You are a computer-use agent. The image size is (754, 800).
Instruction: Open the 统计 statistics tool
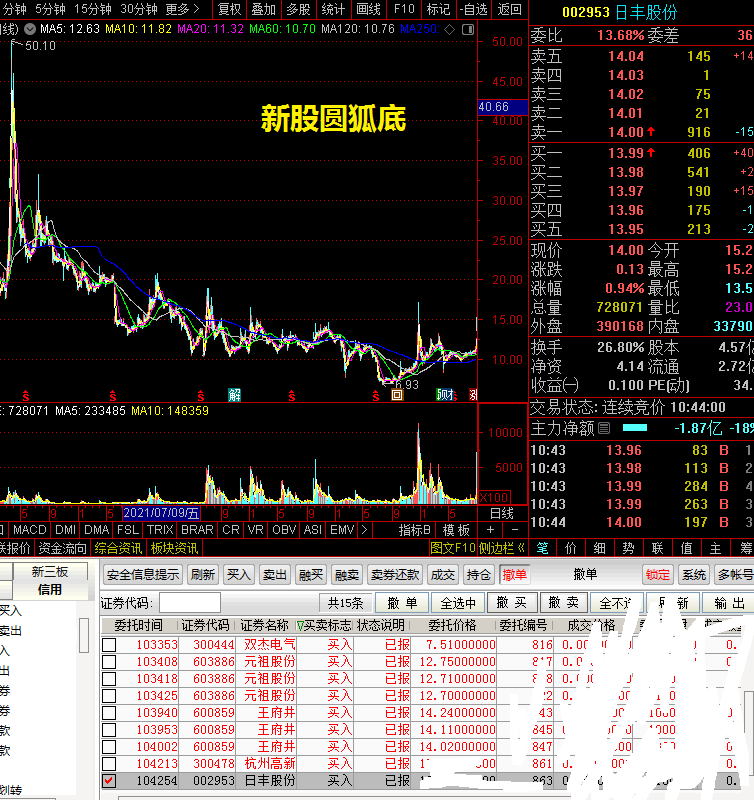click(x=333, y=9)
